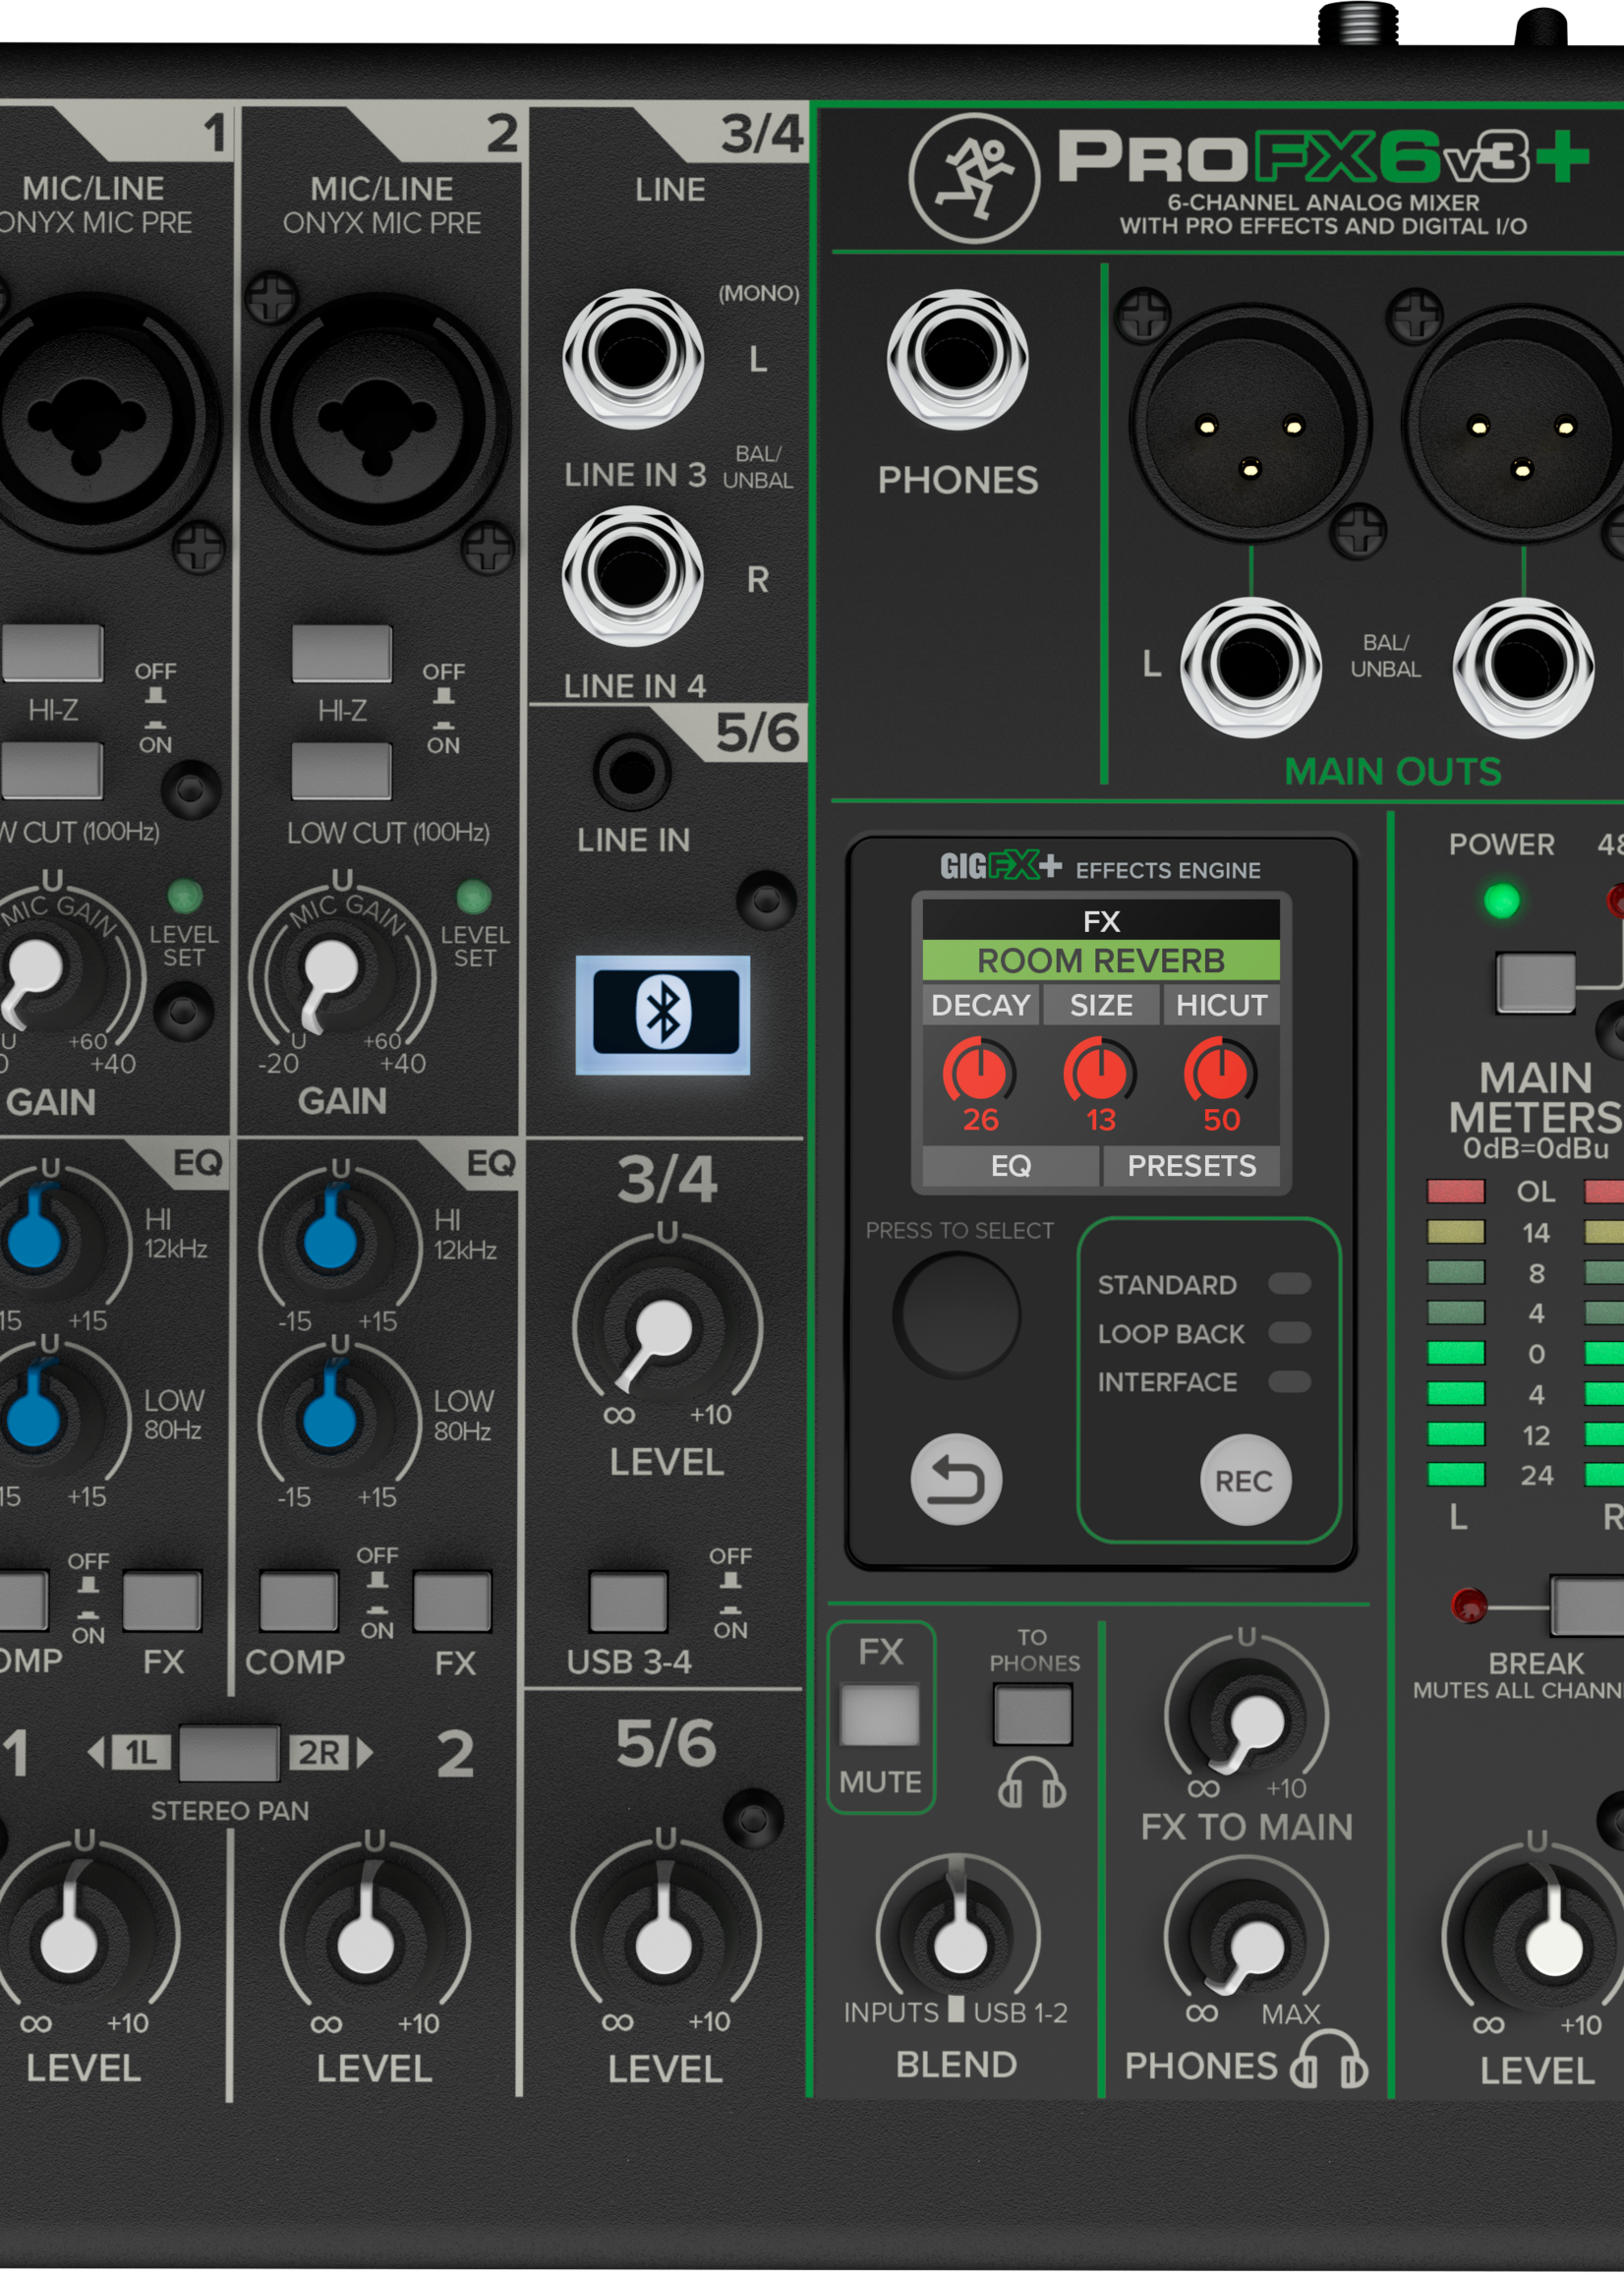Click the red HICUT knob showing 50
Image resolution: width=1624 pixels, height=2274 pixels.
pos(1221,1073)
